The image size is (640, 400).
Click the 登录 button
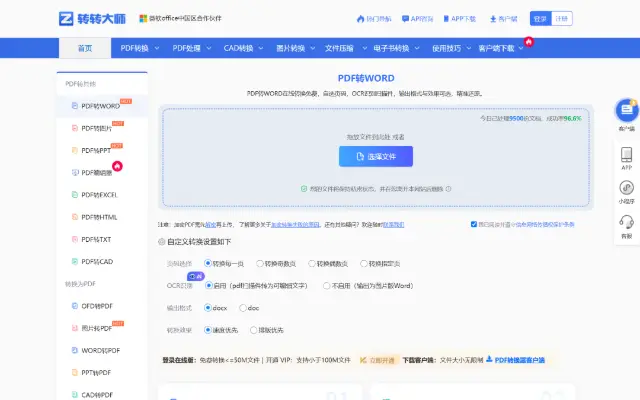[x=540, y=19]
